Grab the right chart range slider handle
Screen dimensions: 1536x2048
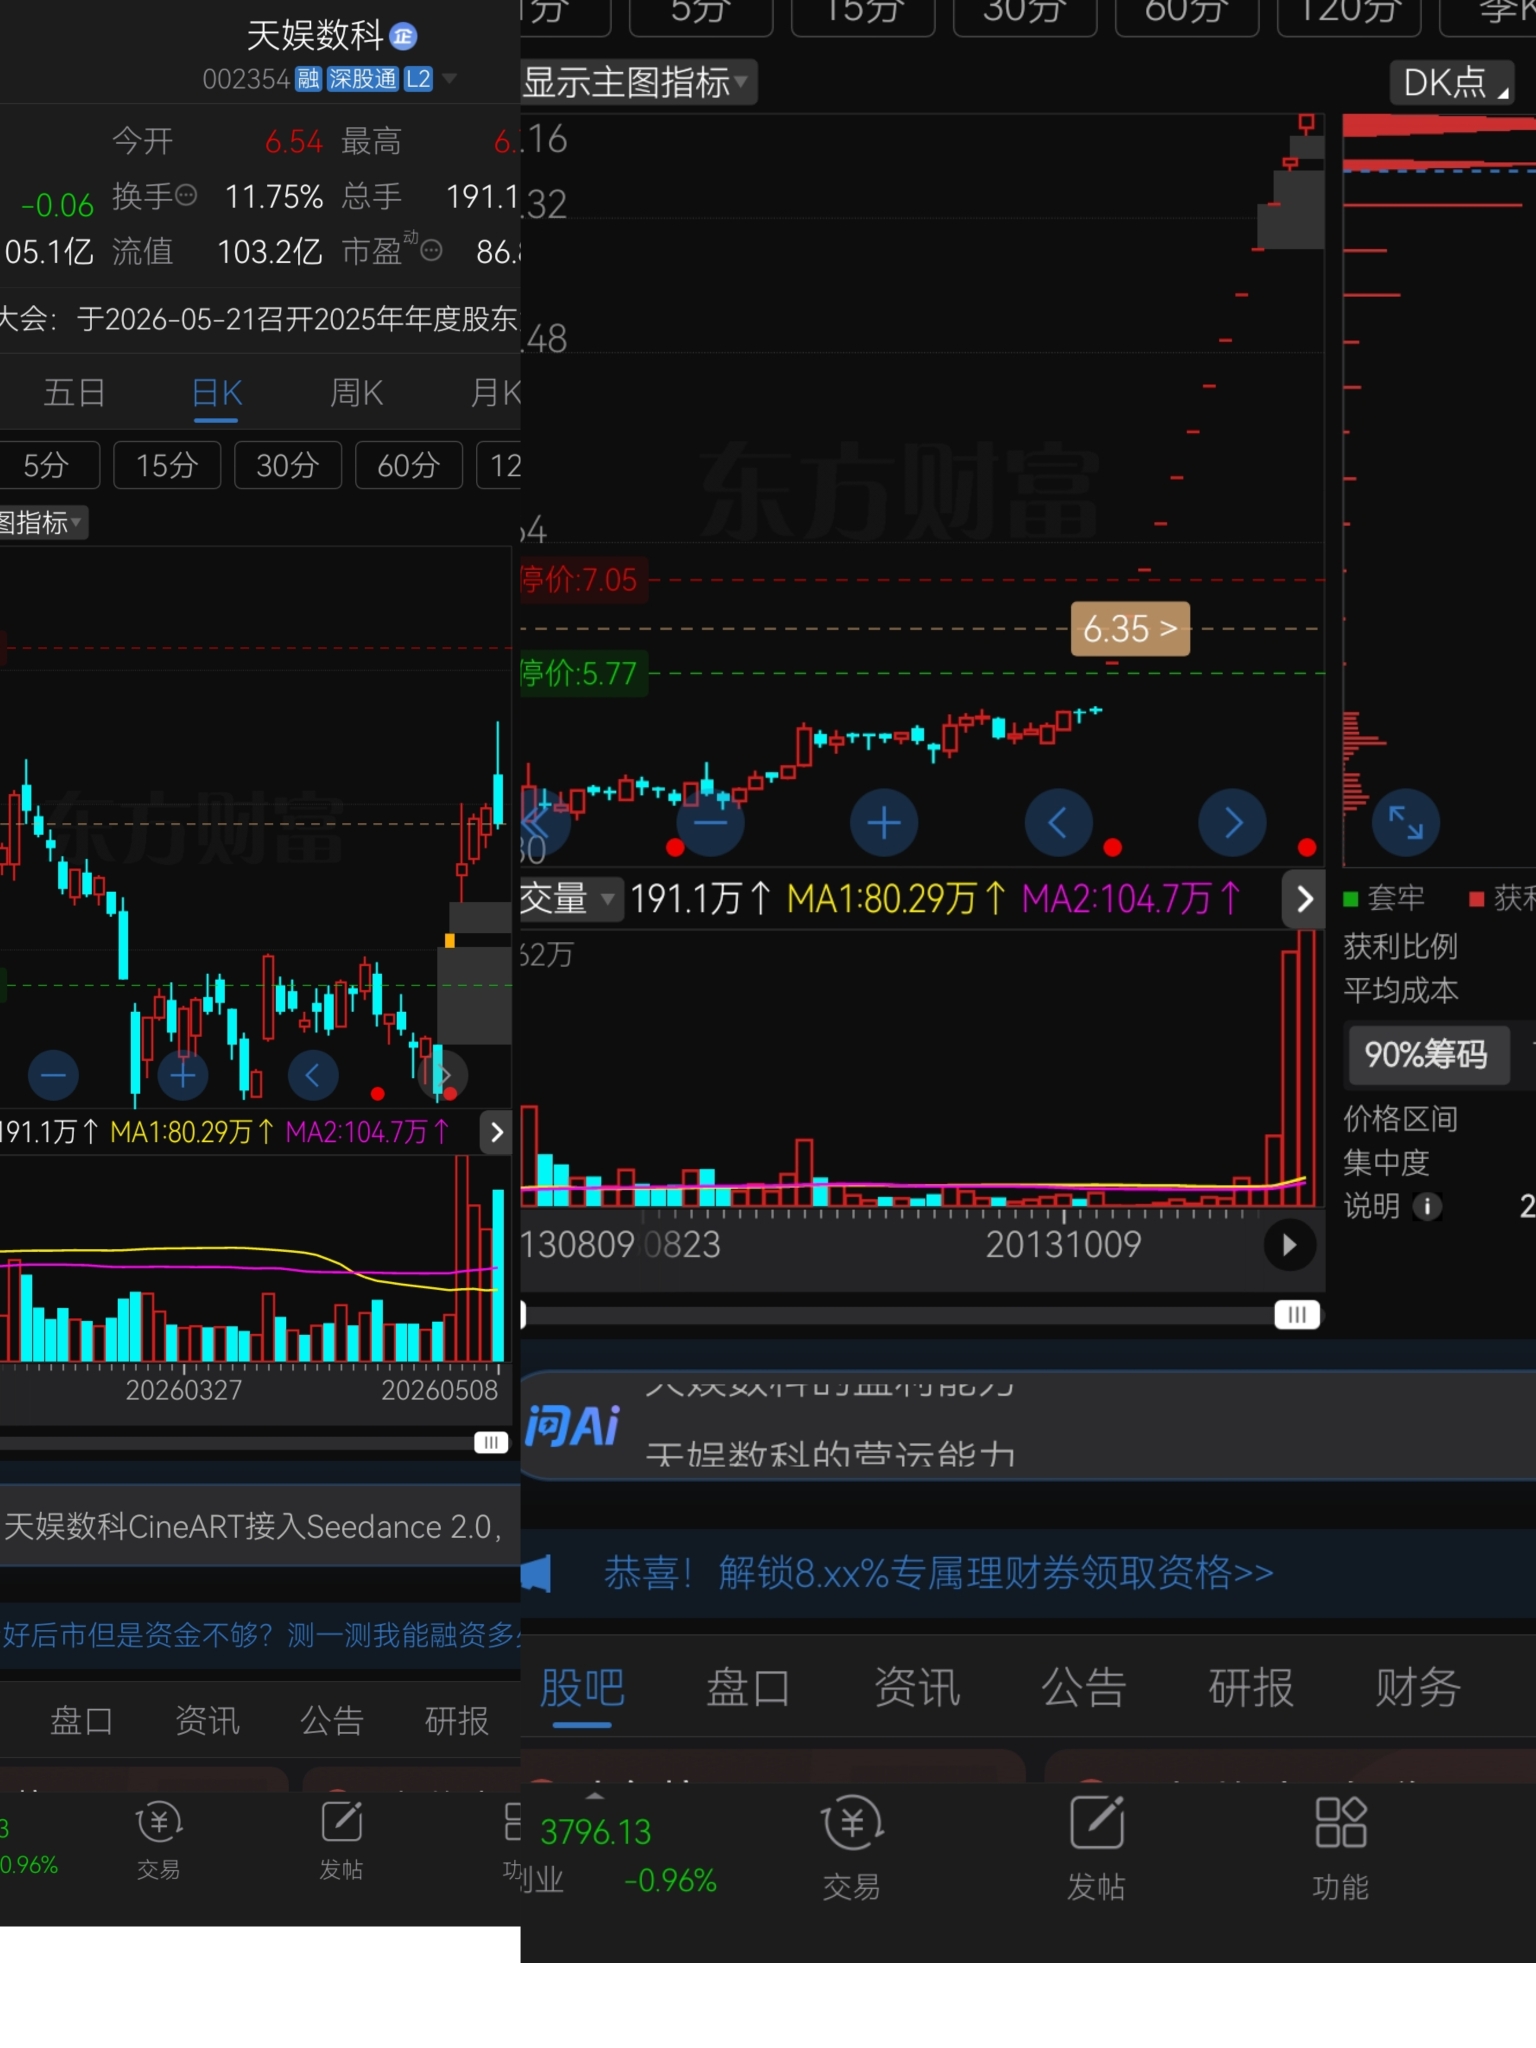1297,1315
